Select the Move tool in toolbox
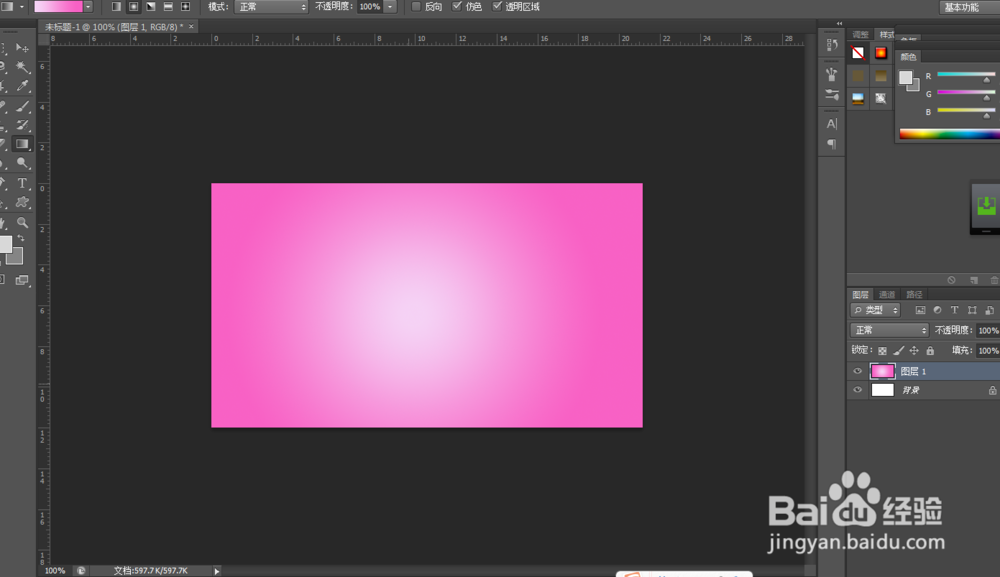Image resolution: width=1000 pixels, height=577 pixels. (x=22, y=48)
